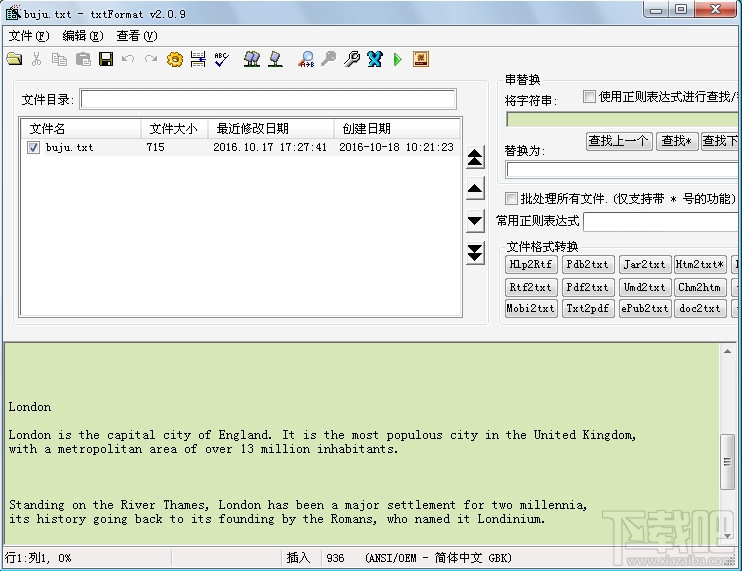Open the 查看(V) menu

coord(137,36)
